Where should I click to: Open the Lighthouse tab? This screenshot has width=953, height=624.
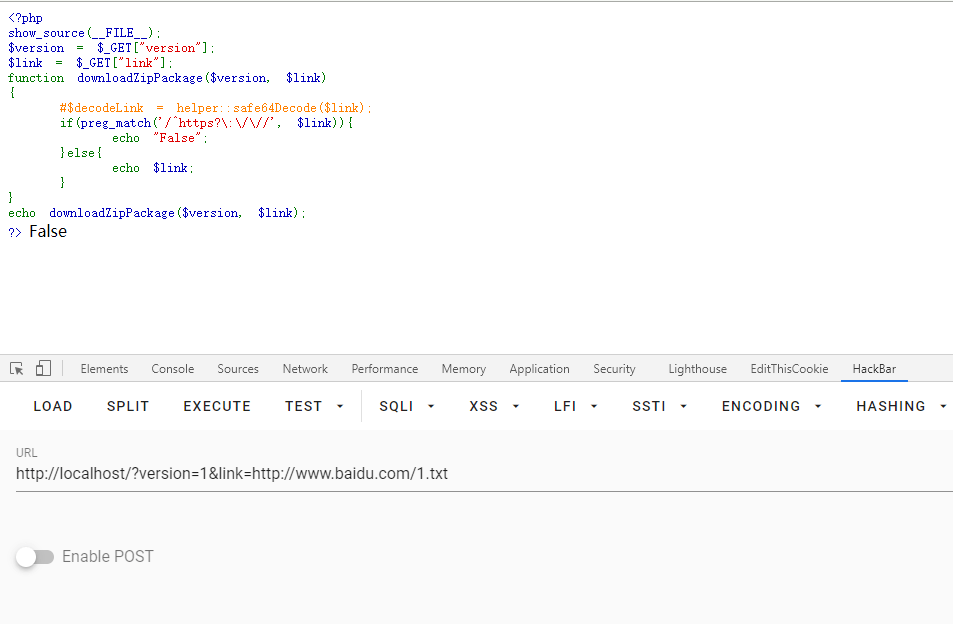[697, 369]
